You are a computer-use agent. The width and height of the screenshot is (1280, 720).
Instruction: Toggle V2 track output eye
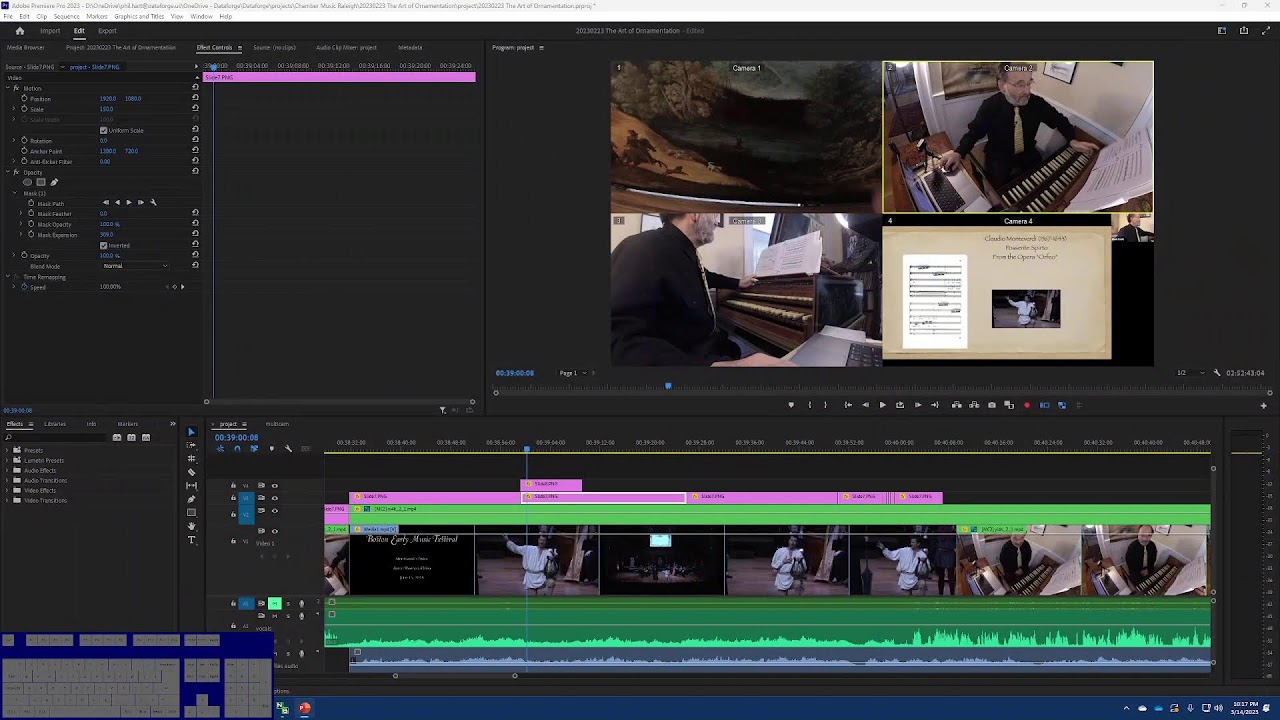tap(274, 510)
